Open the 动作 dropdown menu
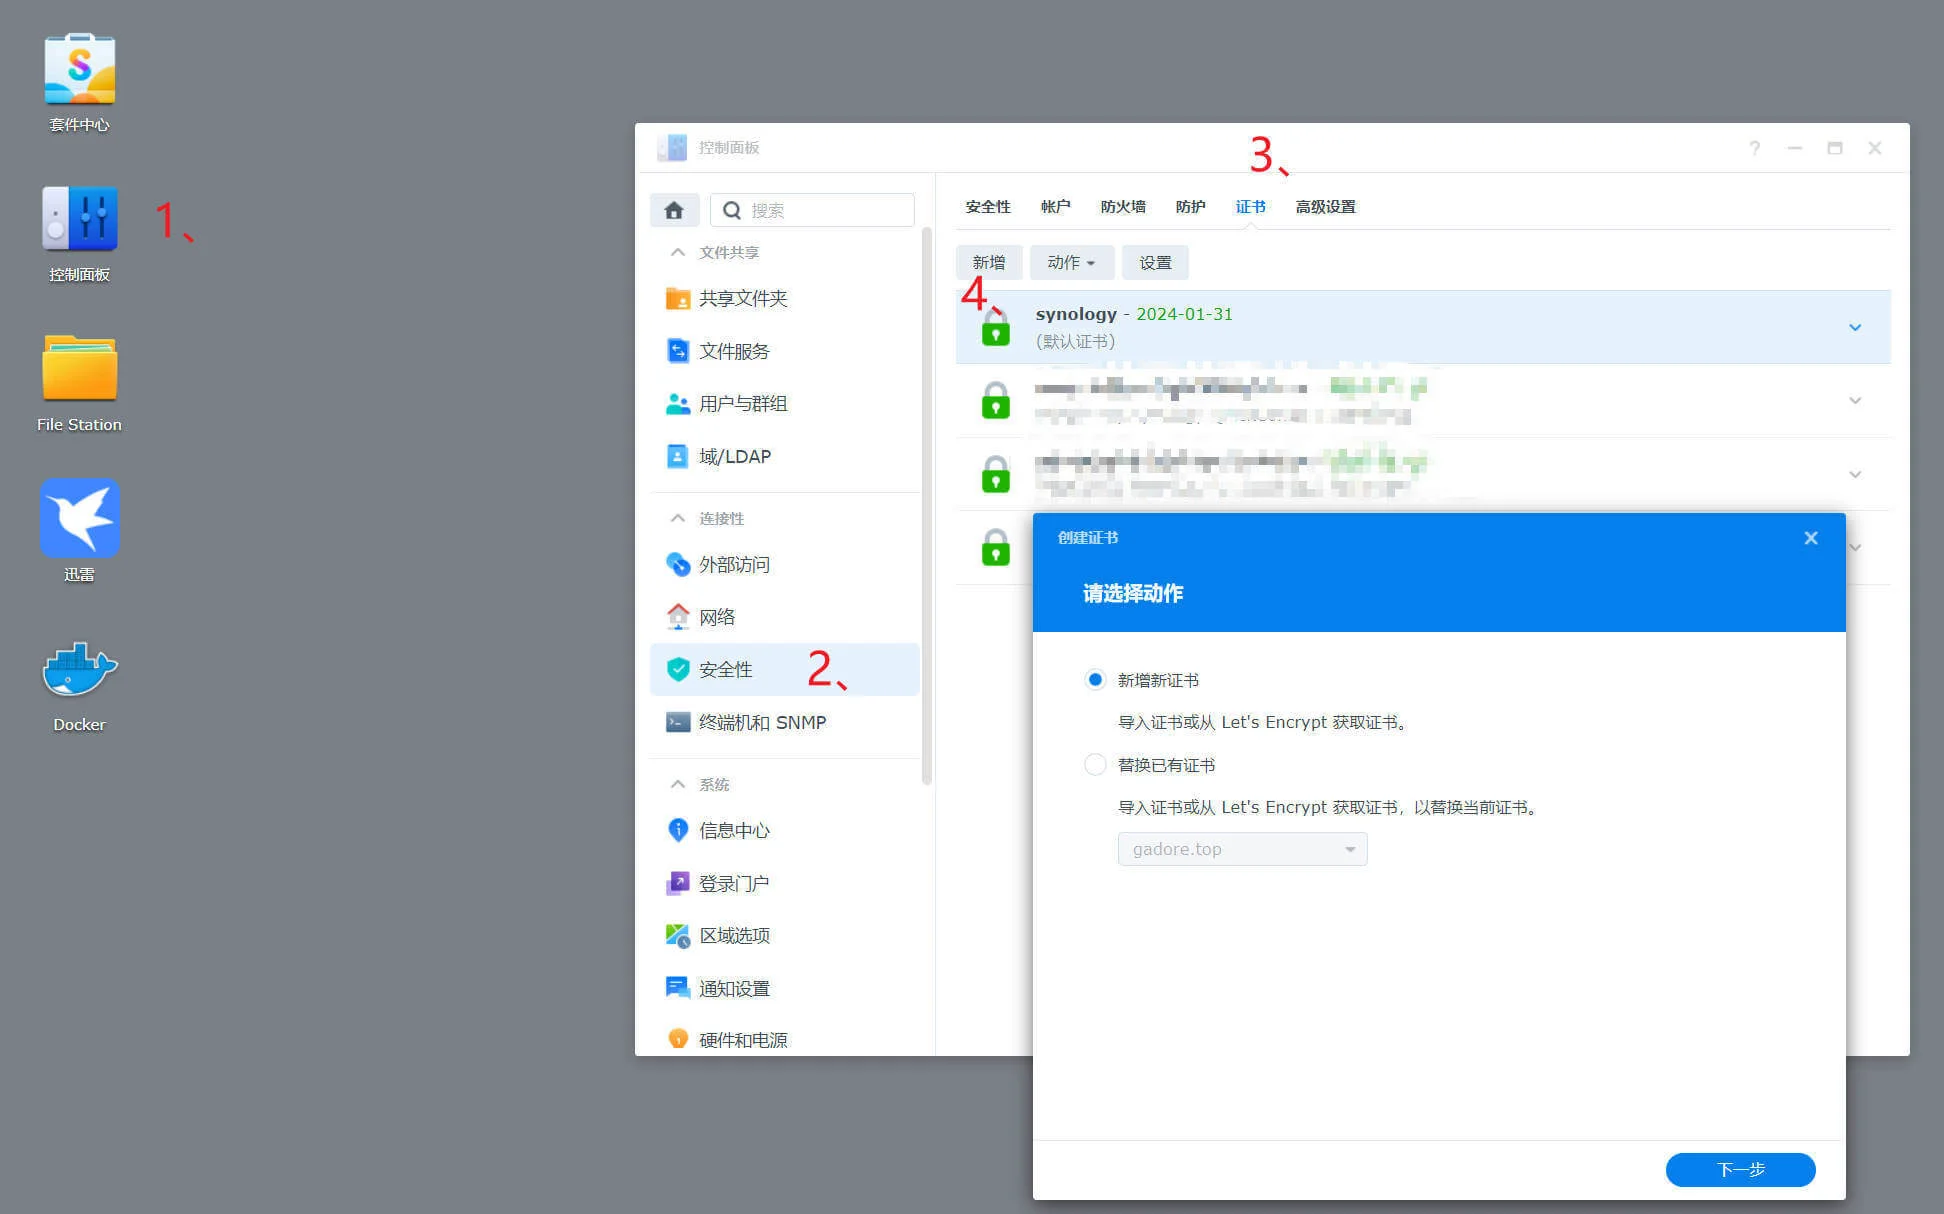This screenshot has width=1944, height=1214. coord(1070,263)
